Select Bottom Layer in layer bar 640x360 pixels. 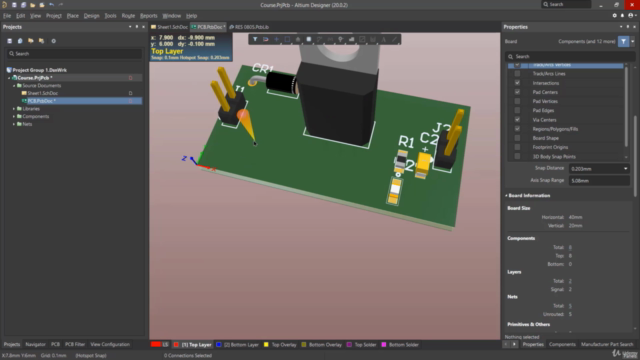click(x=238, y=344)
